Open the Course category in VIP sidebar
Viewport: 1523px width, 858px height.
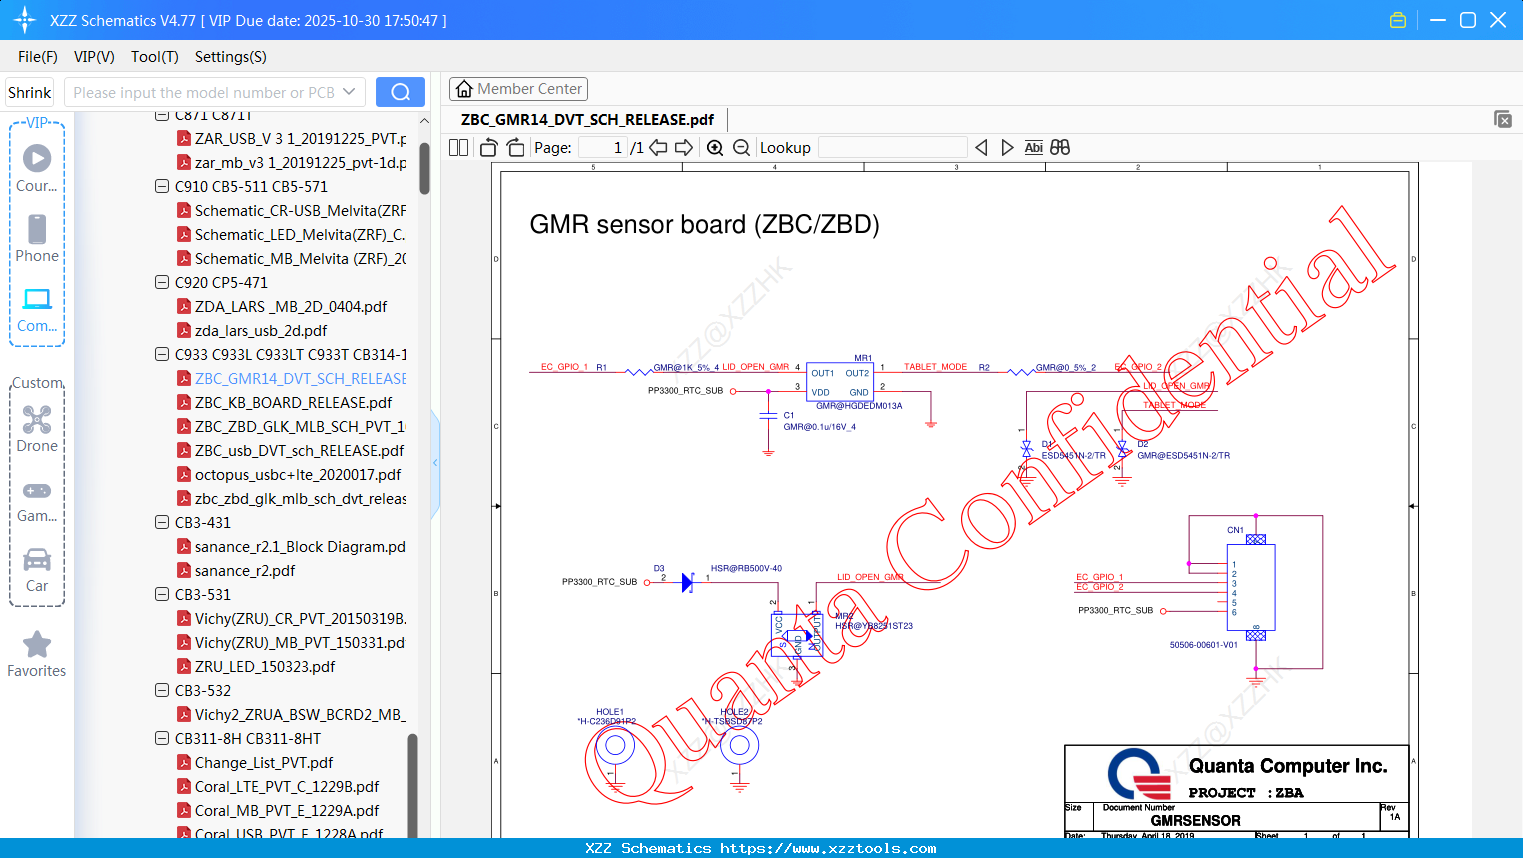(x=37, y=168)
